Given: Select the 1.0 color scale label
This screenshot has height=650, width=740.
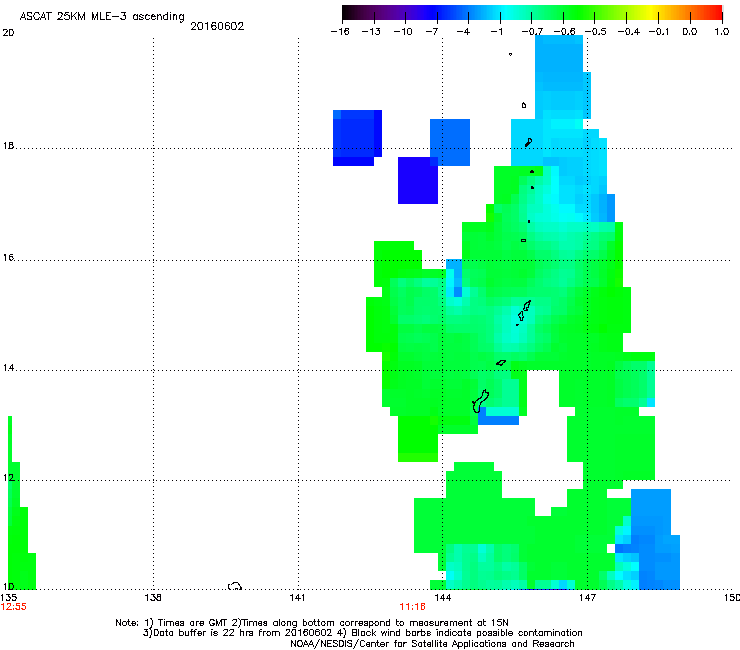Looking at the screenshot, I should point(722,32).
